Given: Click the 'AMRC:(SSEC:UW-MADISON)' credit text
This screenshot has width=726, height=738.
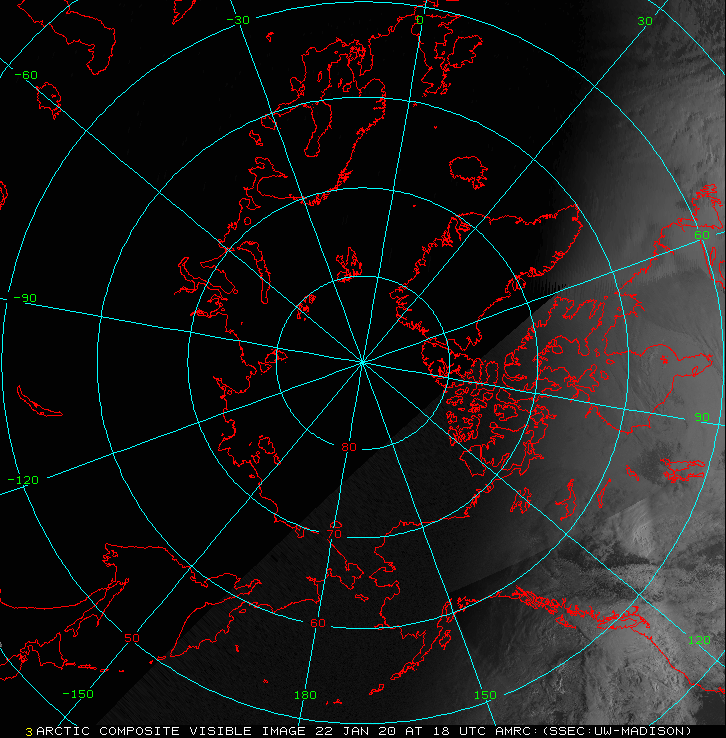Looking at the screenshot, I should click(x=593, y=731).
